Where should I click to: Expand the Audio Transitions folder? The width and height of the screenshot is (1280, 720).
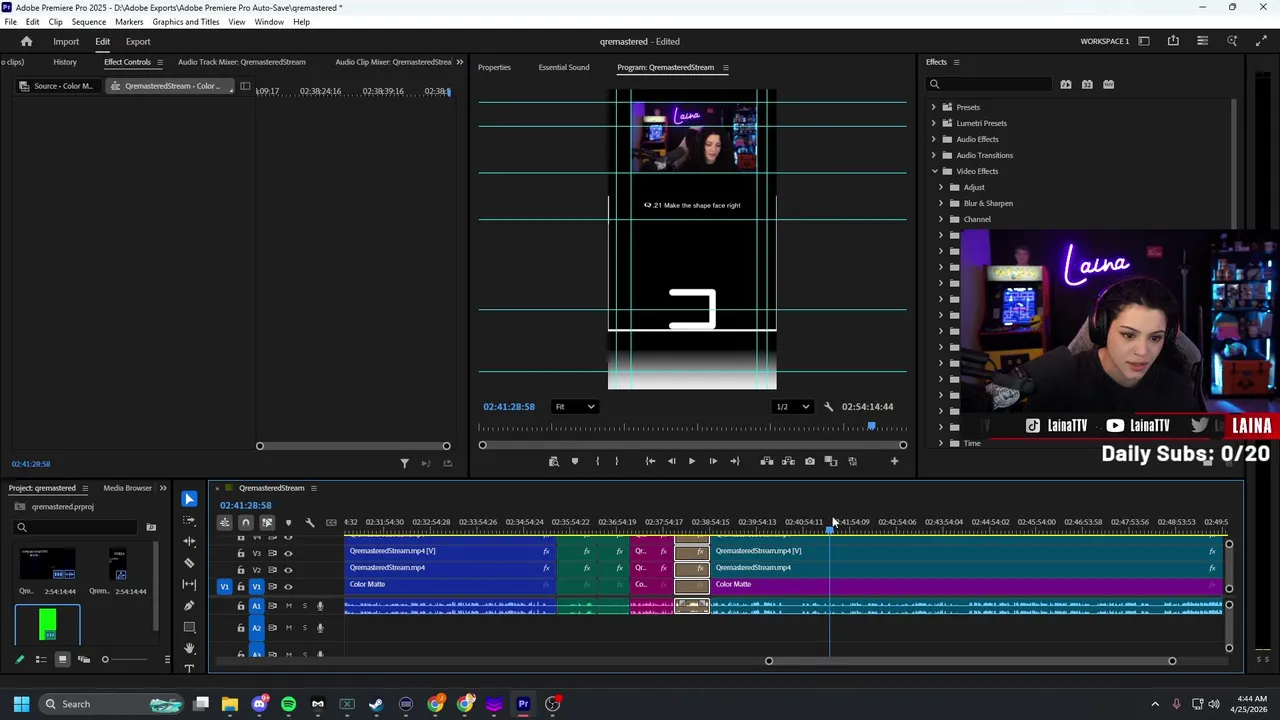[x=934, y=155]
